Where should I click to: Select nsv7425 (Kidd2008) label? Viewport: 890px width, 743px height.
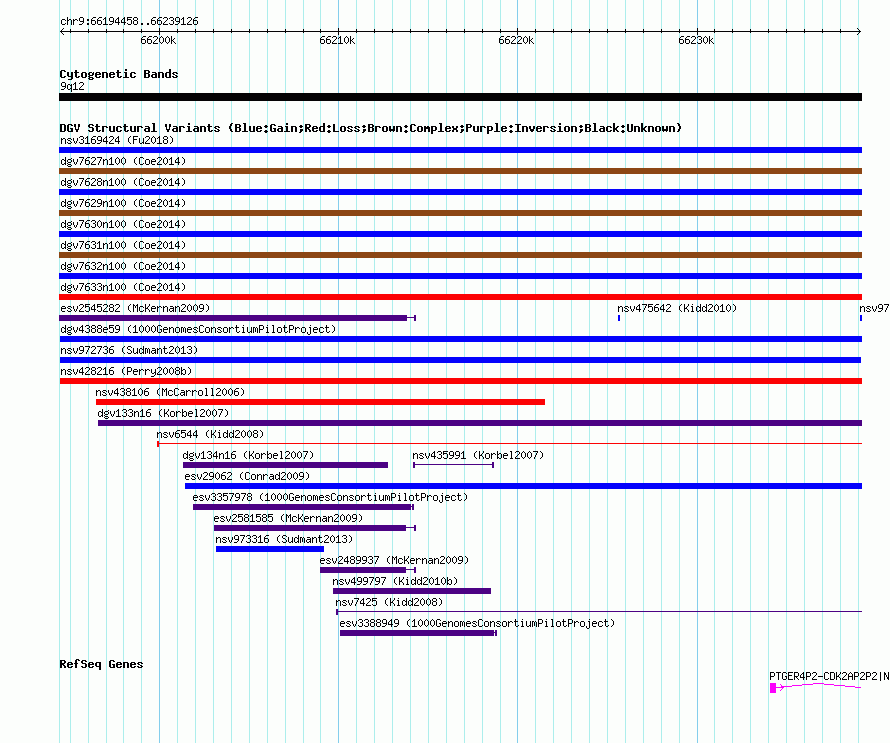click(x=389, y=602)
